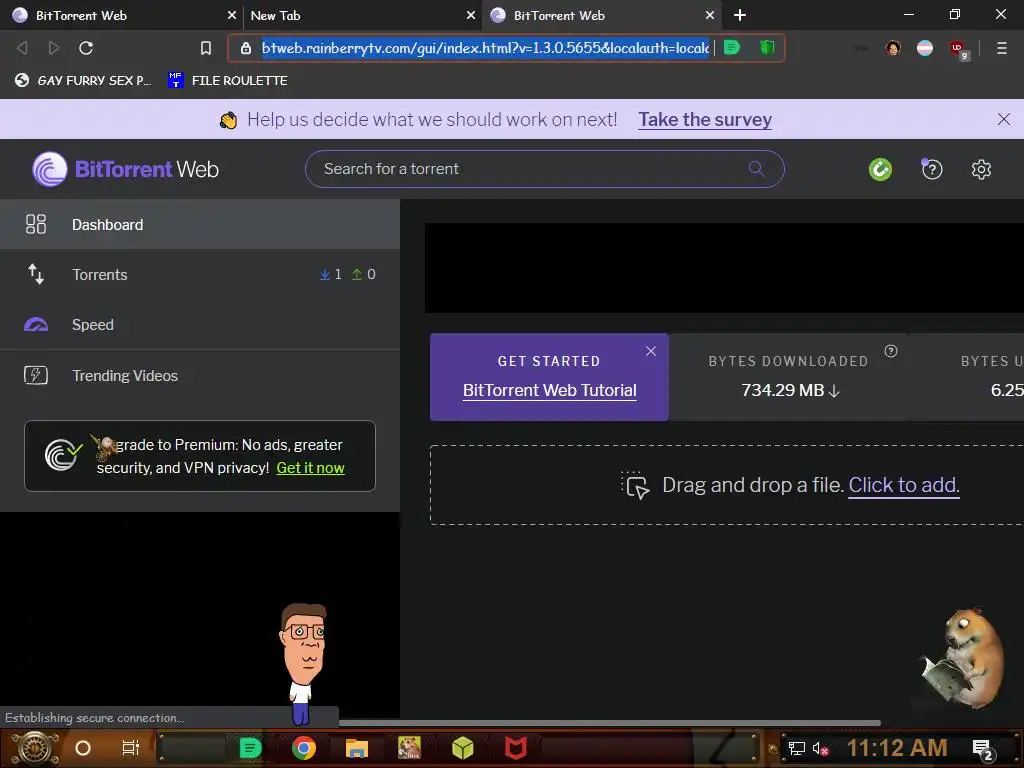The image size is (1024, 768).
Task: Click the browser reload button
Action: click(x=86, y=48)
